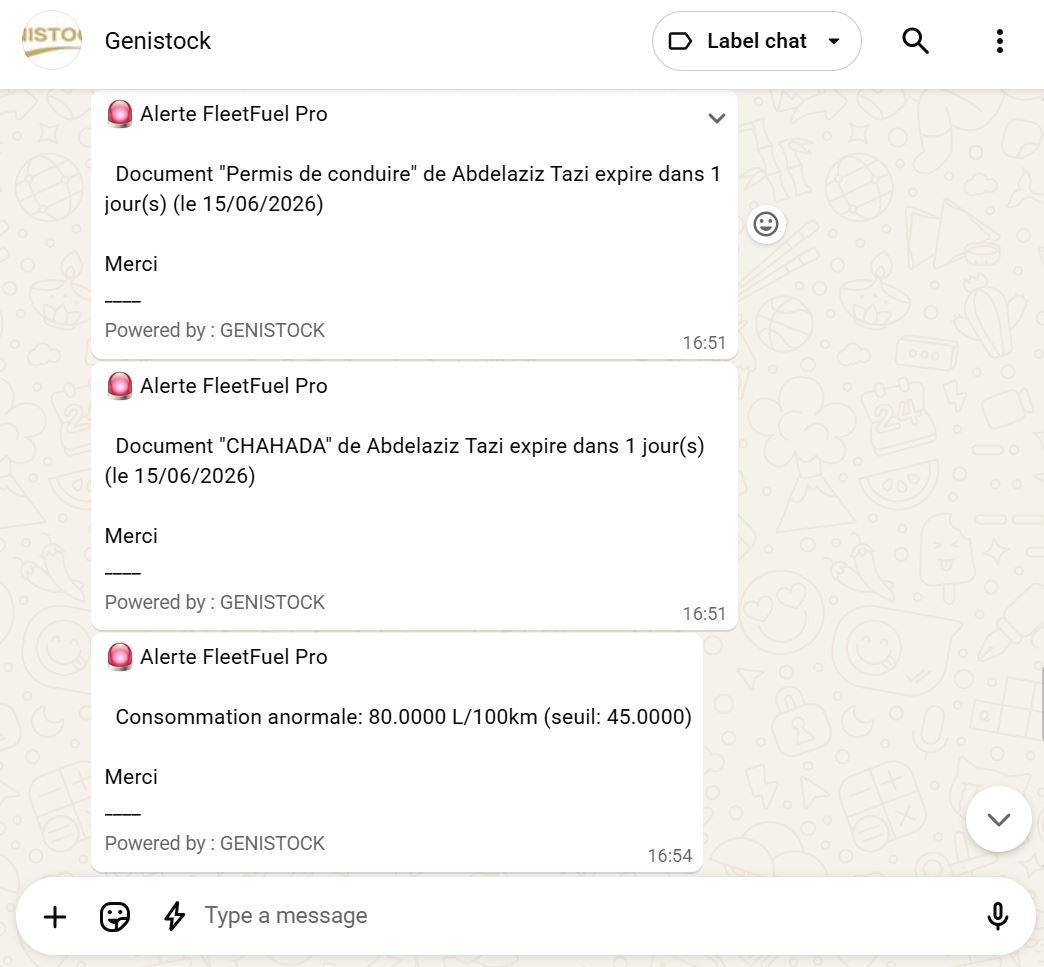
Task: Click the "CHAHADA" document alert text
Action: pyautogui.click(x=404, y=460)
